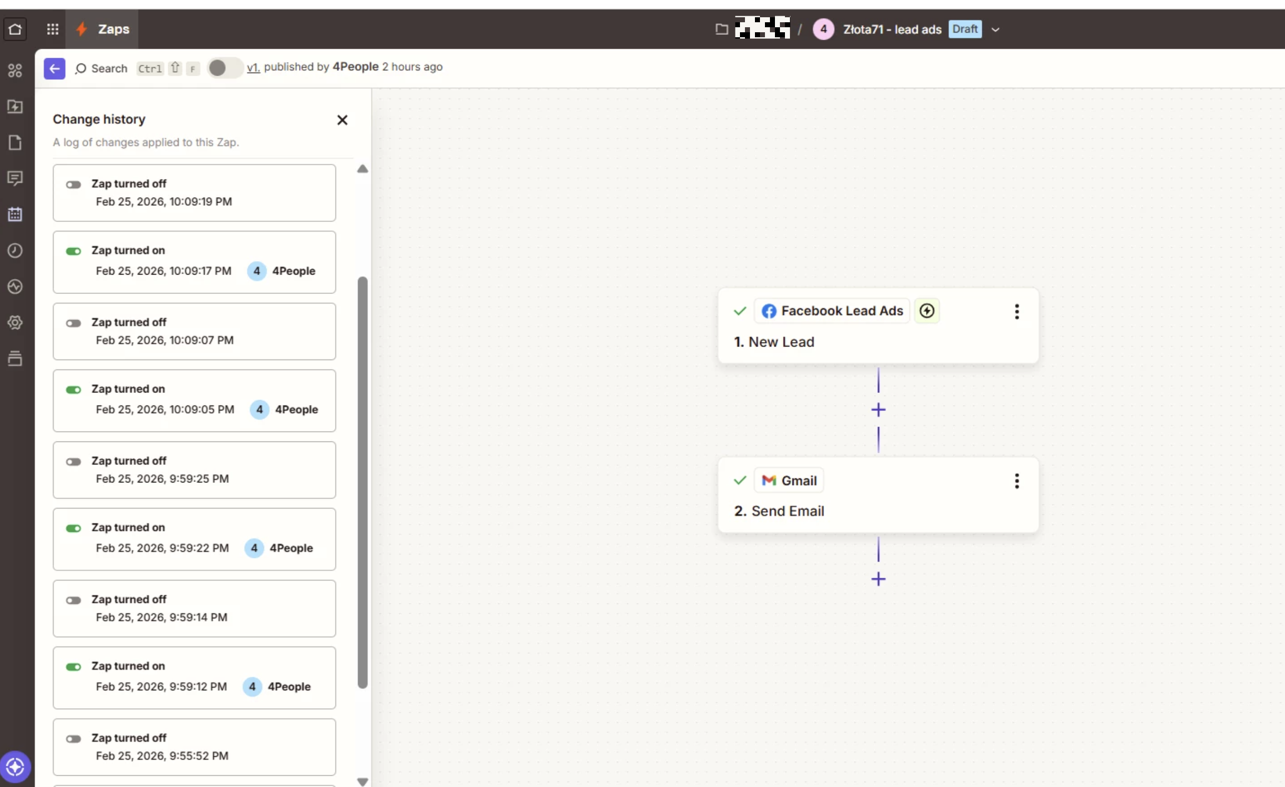
Task: Open the comments icon in sidebar
Action: 15,178
